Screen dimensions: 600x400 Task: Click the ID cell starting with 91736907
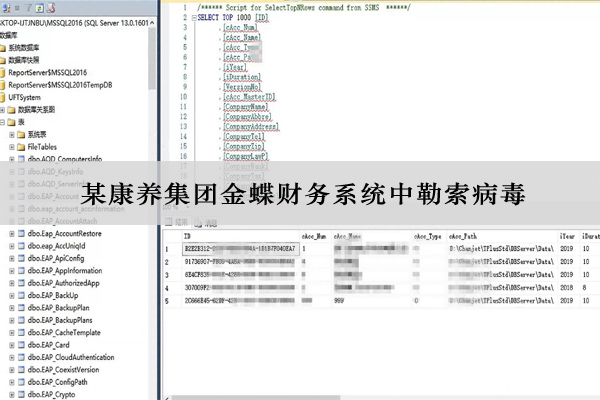click(240, 262)
